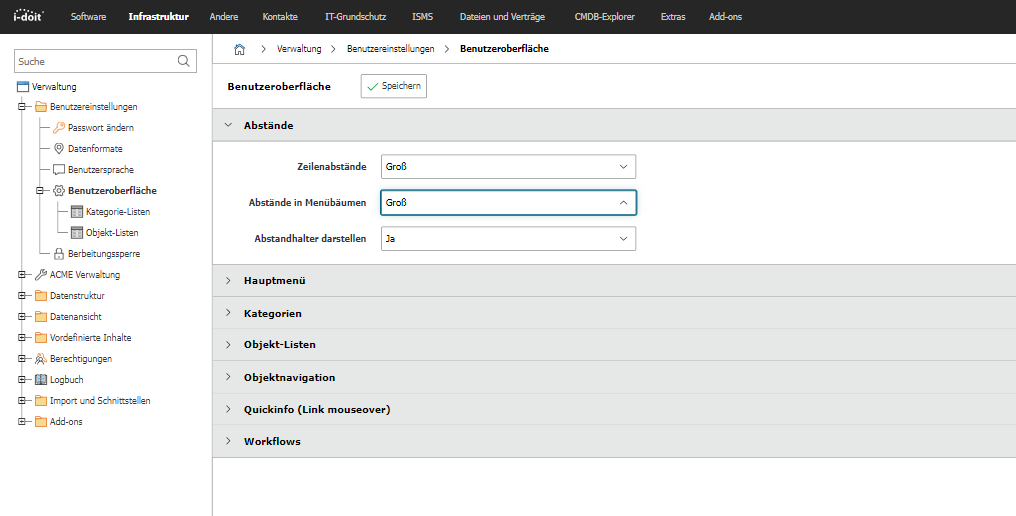1016x516 pixels.
Task: Open the CMDB-Explorer menu
Action: click(x=604, y=17)
